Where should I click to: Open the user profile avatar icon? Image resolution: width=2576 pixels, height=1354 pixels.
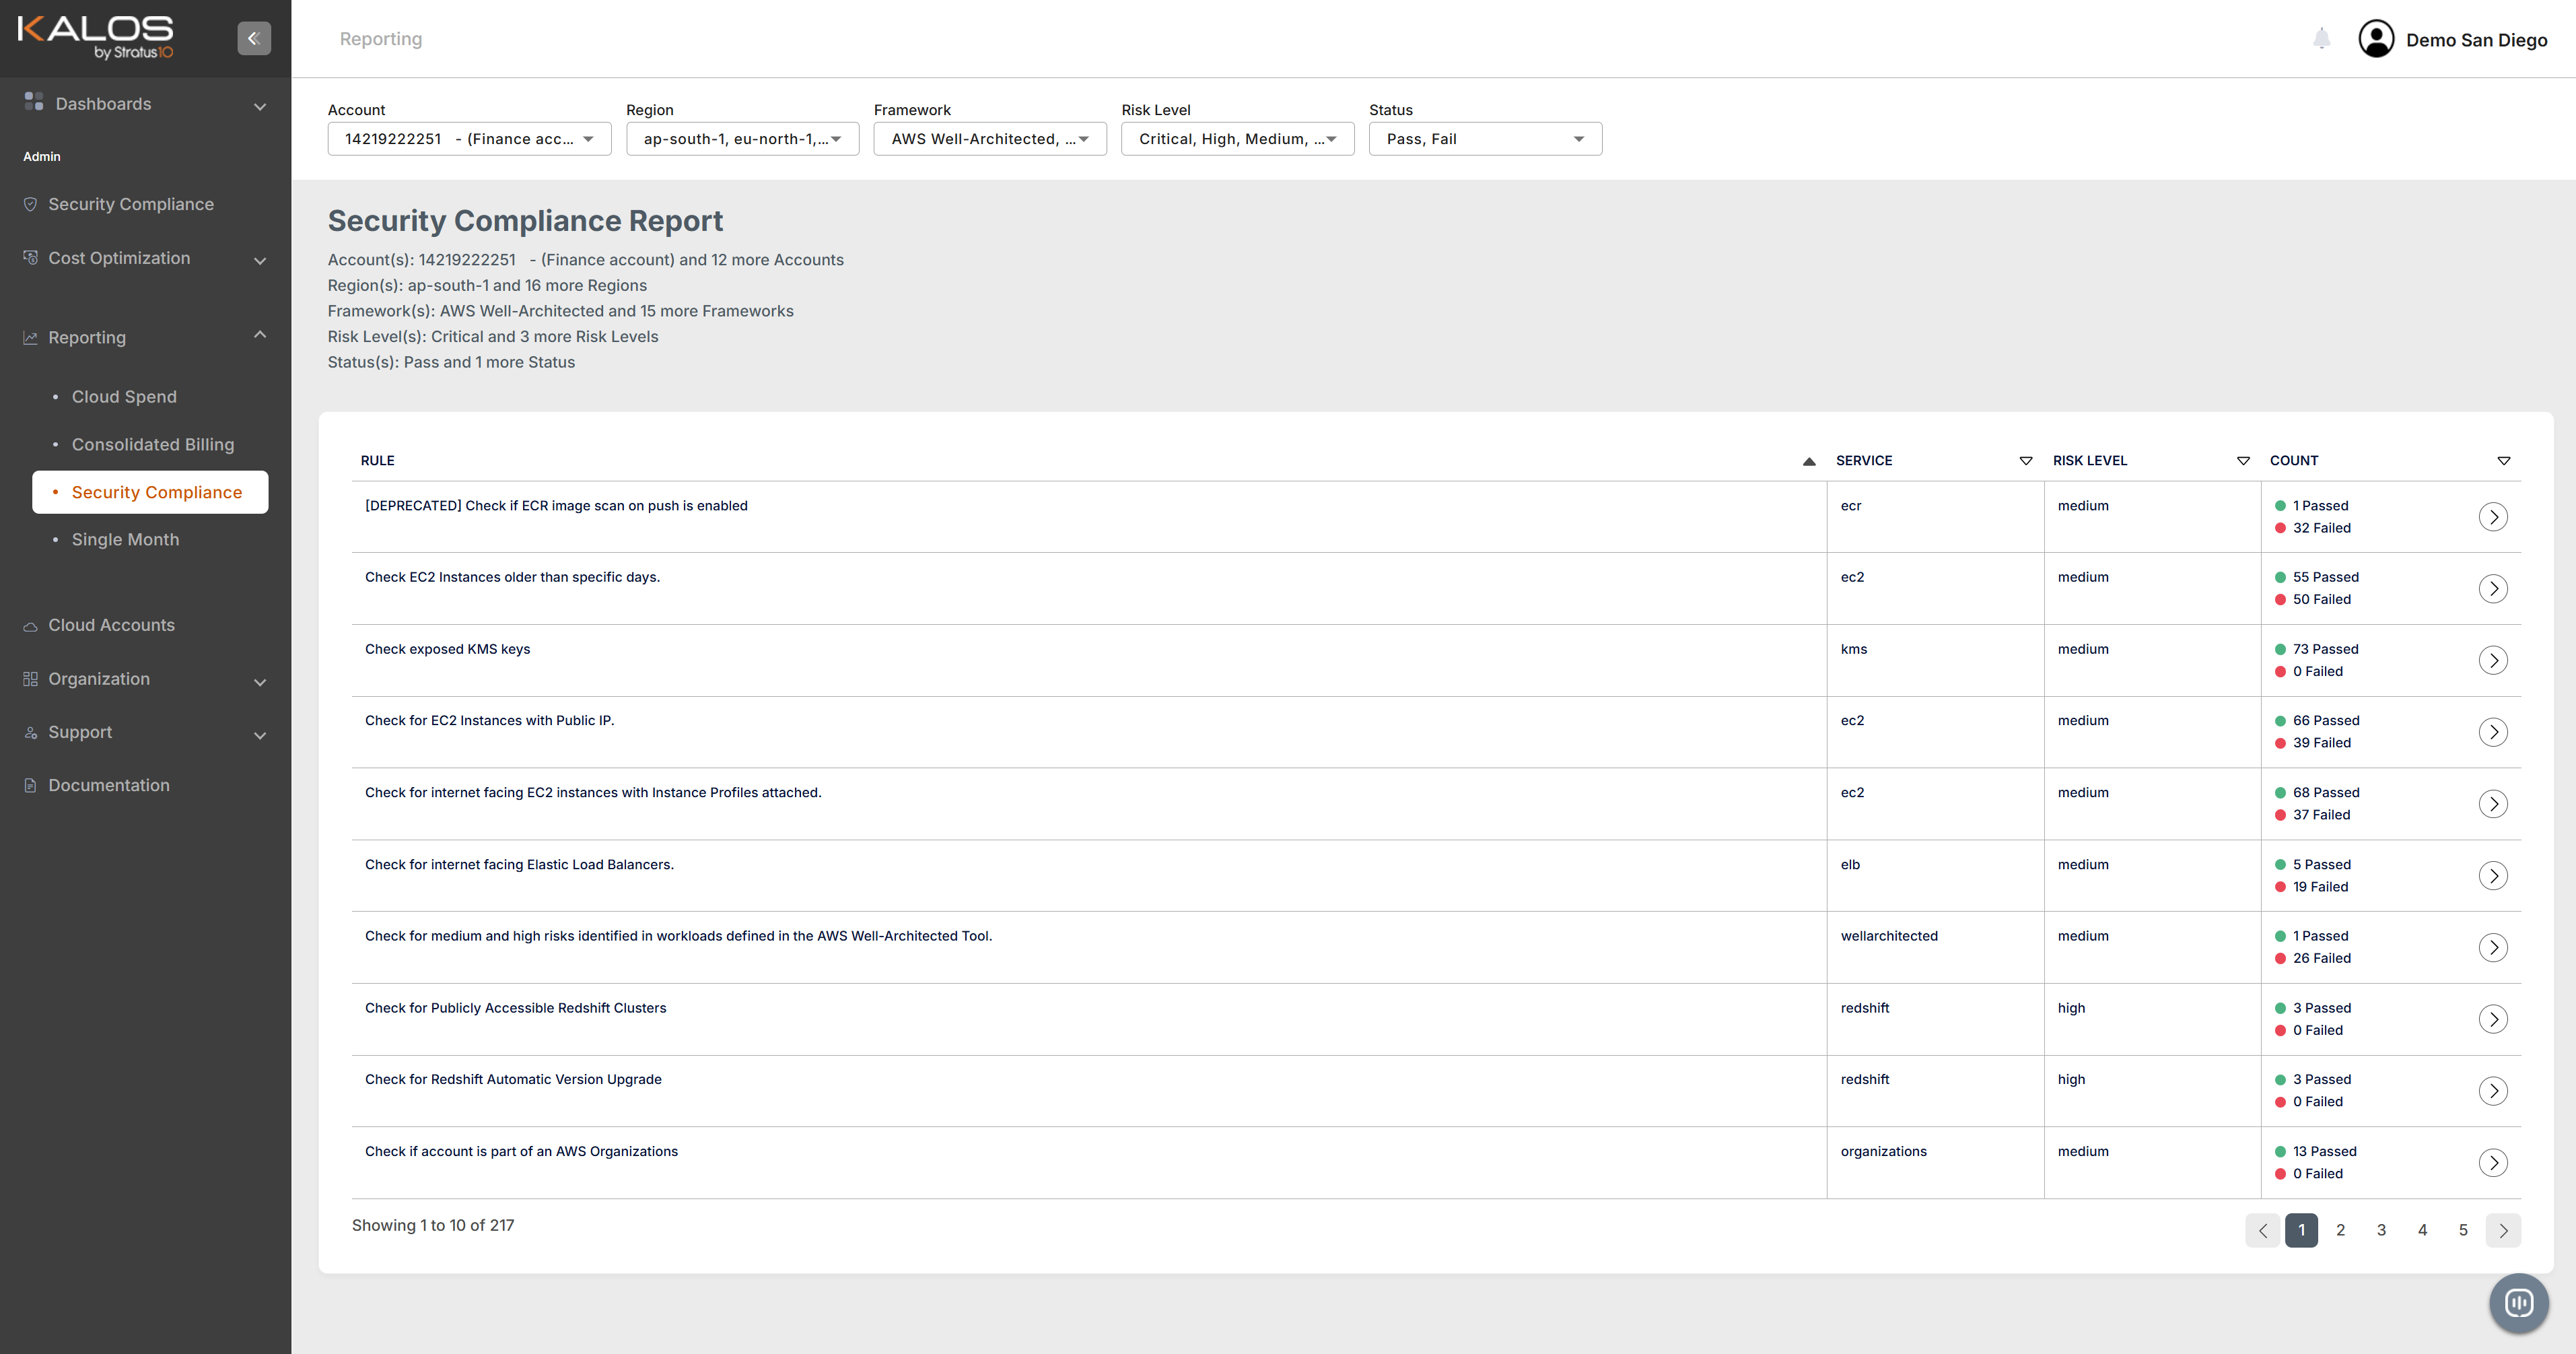2376,39
